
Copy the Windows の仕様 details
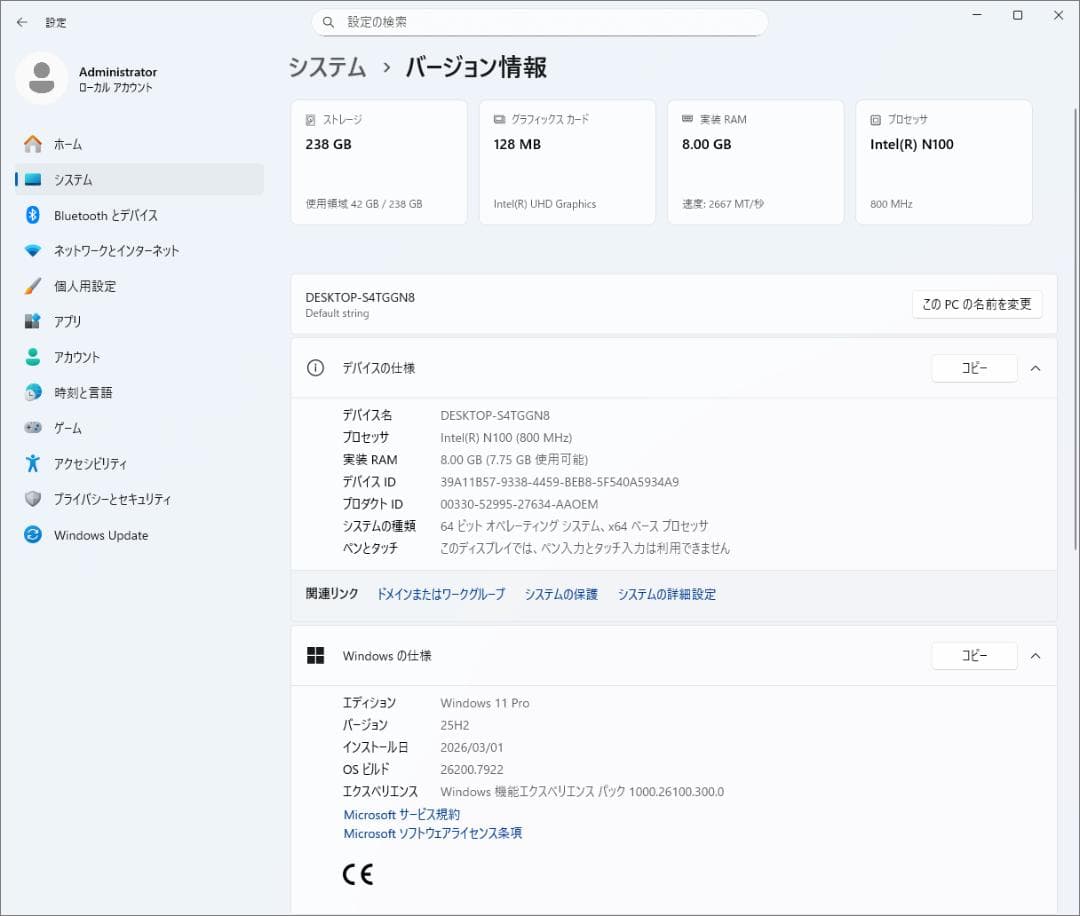[x=975, y=656]
